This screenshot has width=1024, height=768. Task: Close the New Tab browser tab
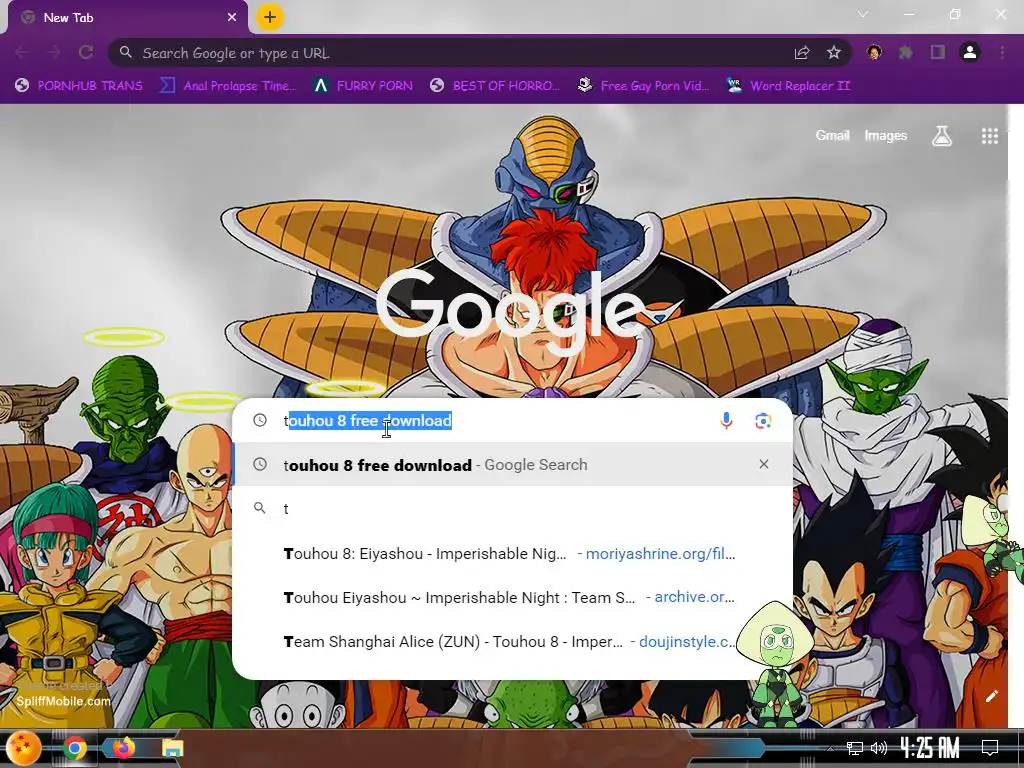(232, 18)
